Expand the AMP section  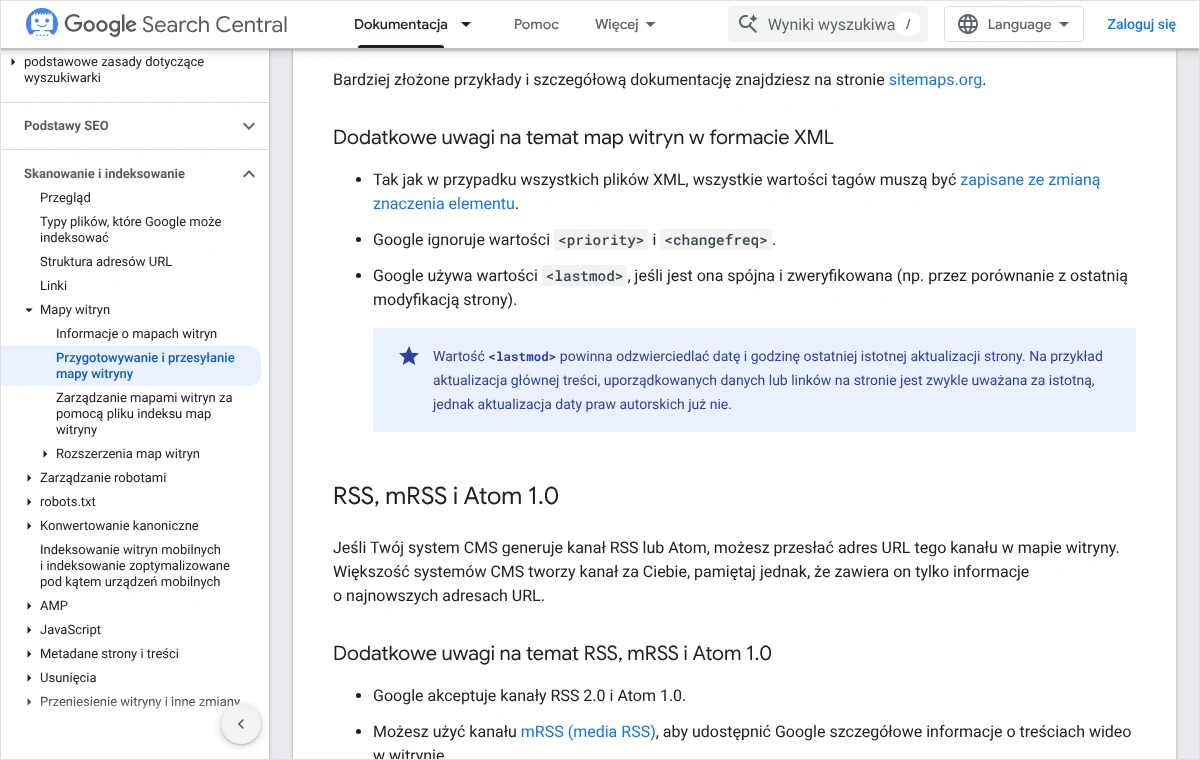[x=30, y=606]
